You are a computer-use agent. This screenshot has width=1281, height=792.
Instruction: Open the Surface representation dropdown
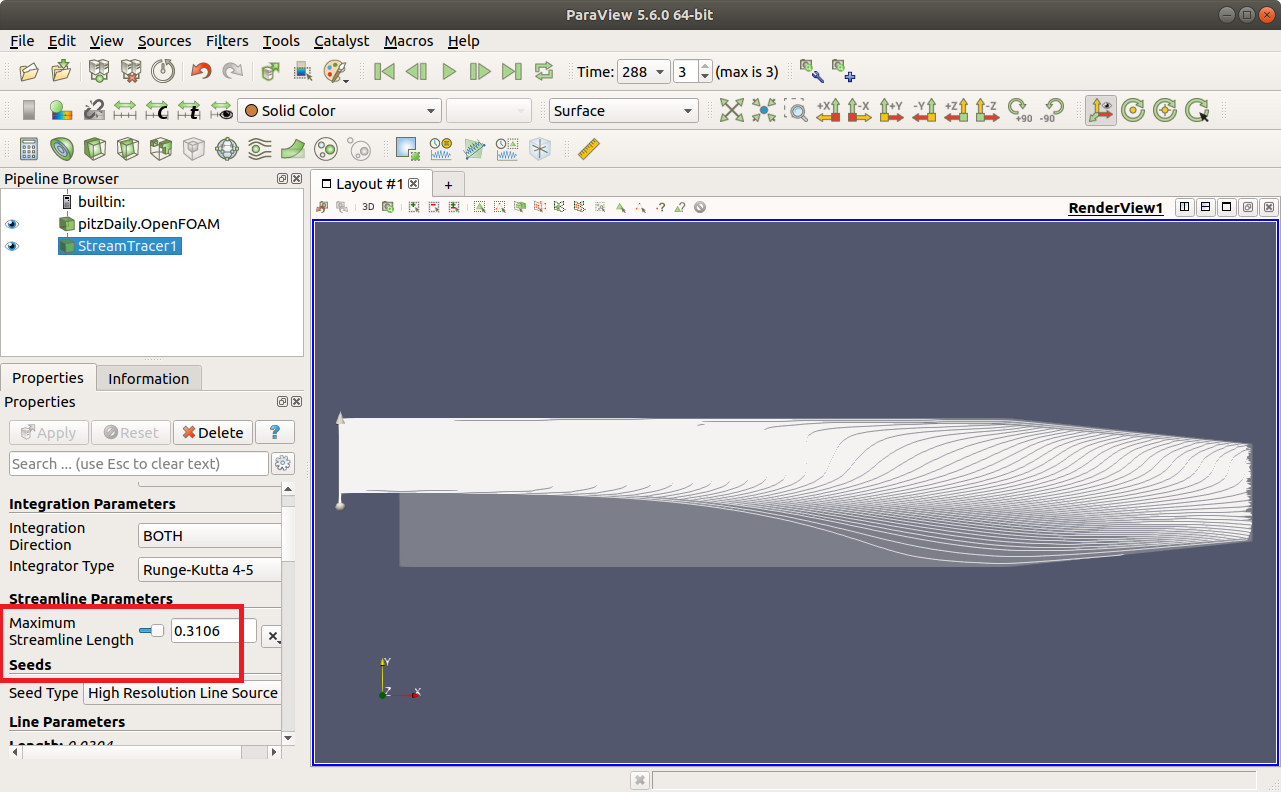623,110
